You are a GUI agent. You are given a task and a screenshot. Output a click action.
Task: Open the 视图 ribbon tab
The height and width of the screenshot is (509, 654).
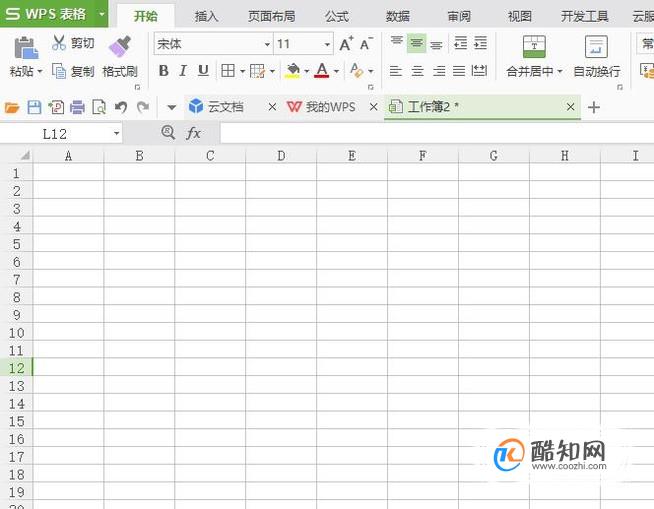point(520,16)
